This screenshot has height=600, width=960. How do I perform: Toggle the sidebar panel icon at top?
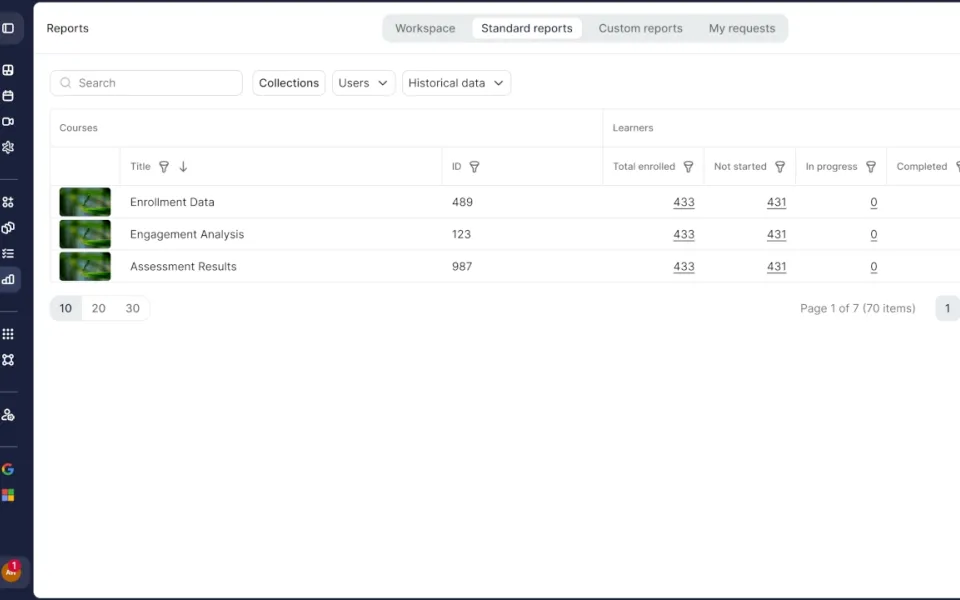coord(8,28)
